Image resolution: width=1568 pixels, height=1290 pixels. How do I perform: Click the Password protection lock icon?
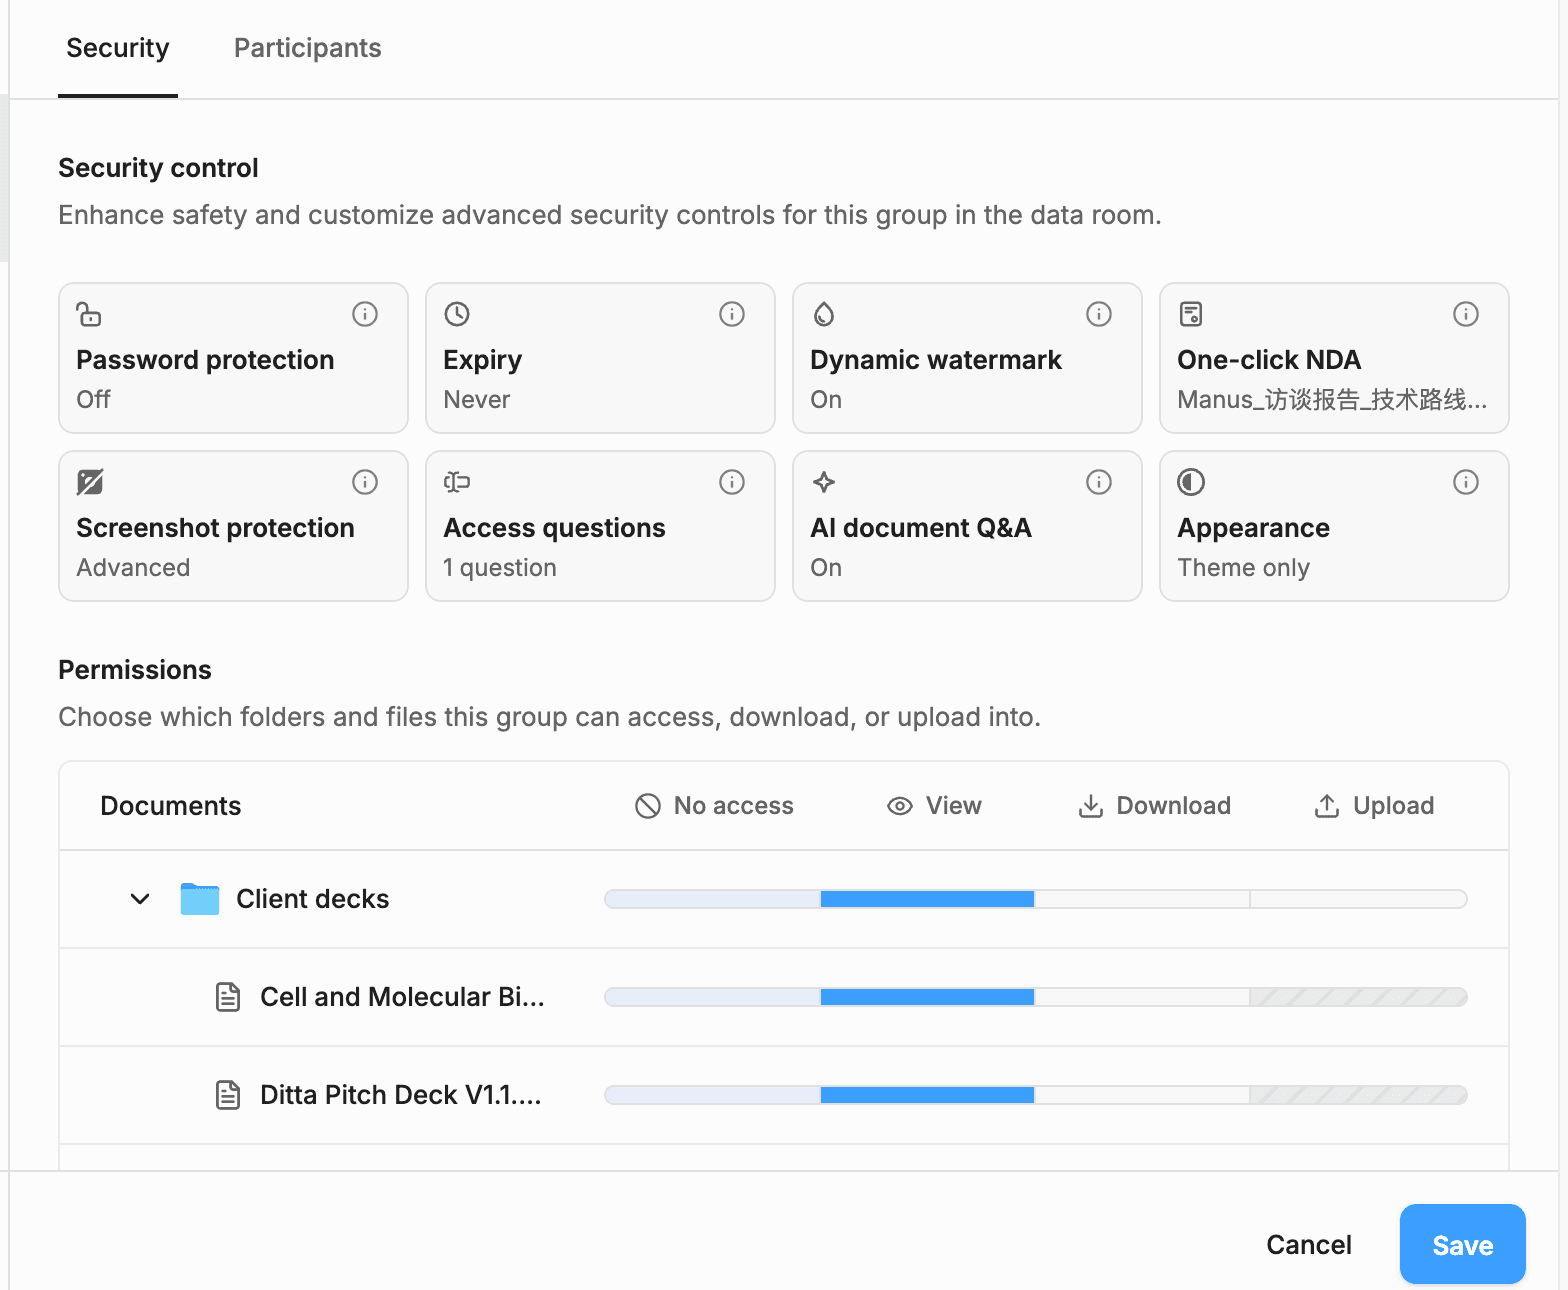pos(89,314)
